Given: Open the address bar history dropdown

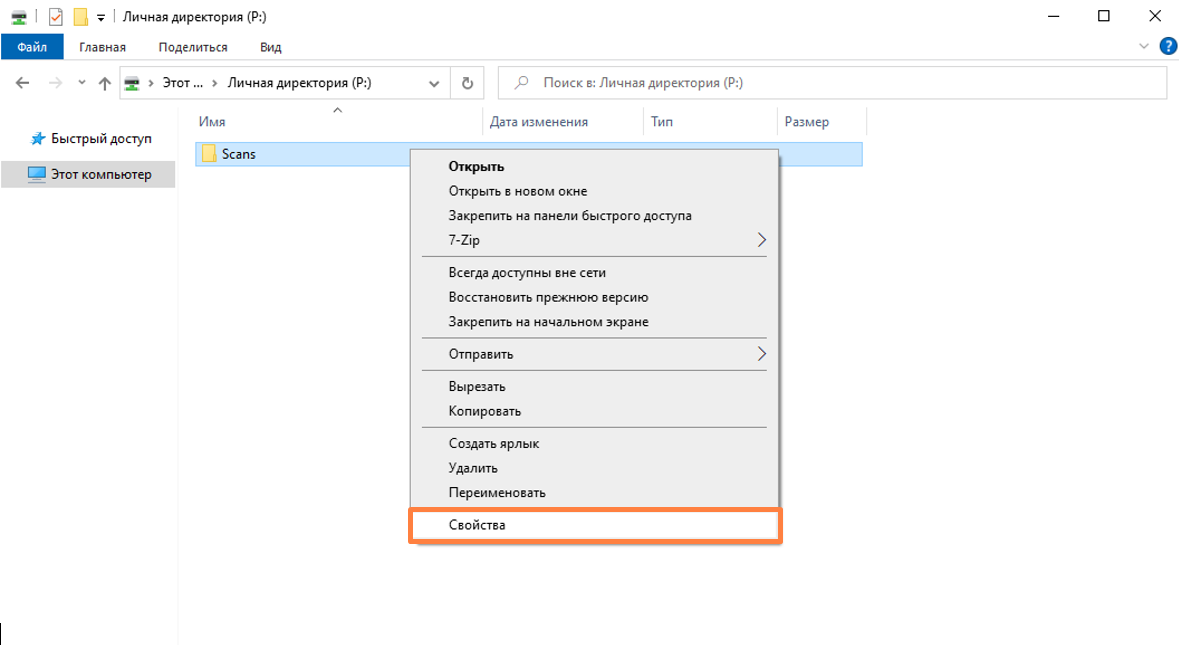Looking at the screenshot, I should 434,84.
